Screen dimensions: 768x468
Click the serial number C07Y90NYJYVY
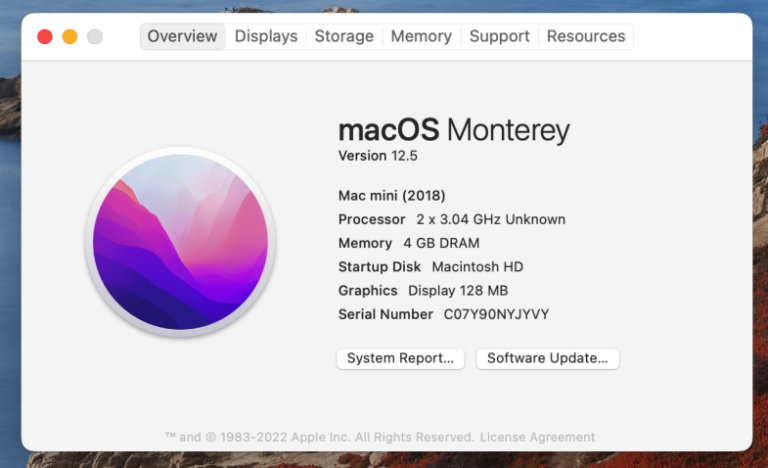(x=496, y=314)
